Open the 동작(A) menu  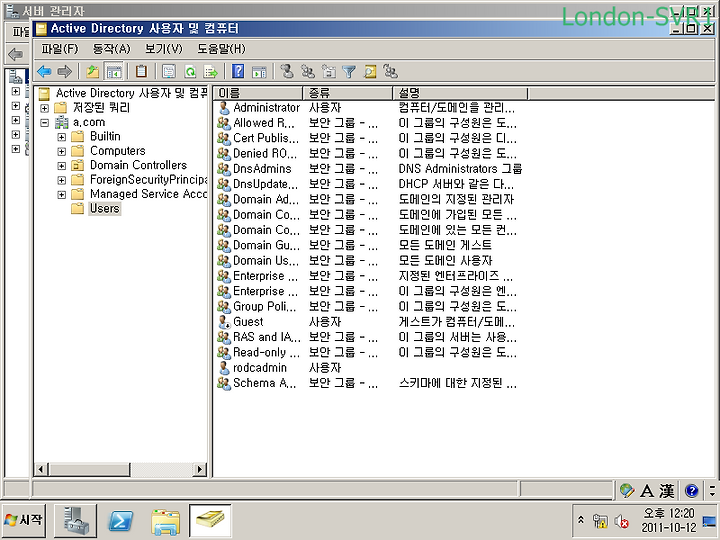(112, 49)
